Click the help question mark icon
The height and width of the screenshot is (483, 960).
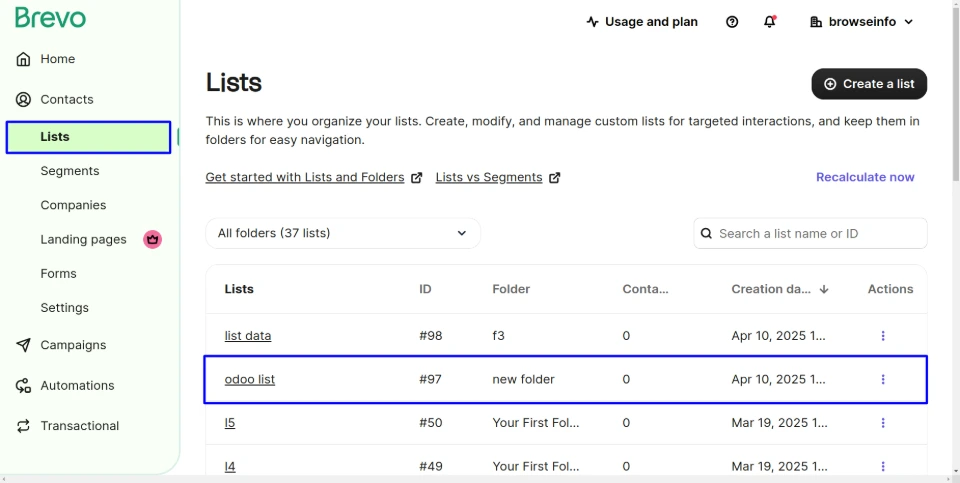point(732,22)
